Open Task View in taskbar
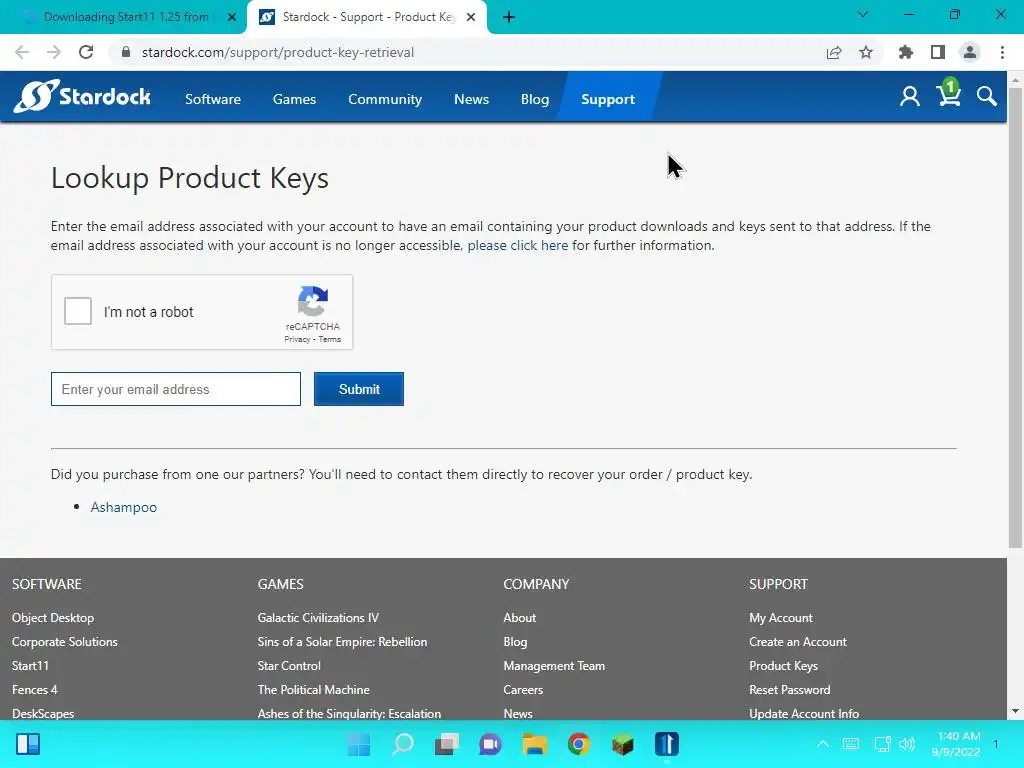This screenshot has height=768, width=1024. pos(447,744)
